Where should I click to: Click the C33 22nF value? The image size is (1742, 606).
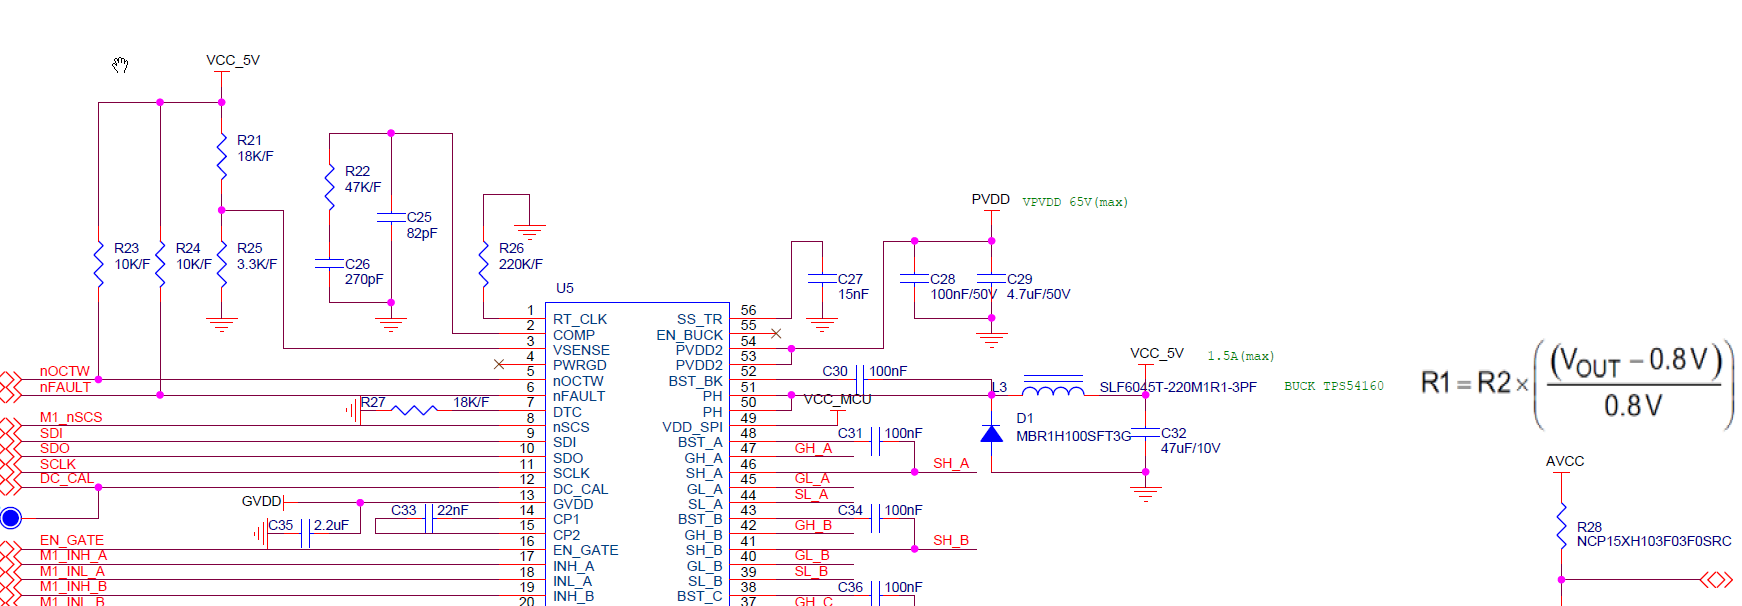[x=453, y=510]
